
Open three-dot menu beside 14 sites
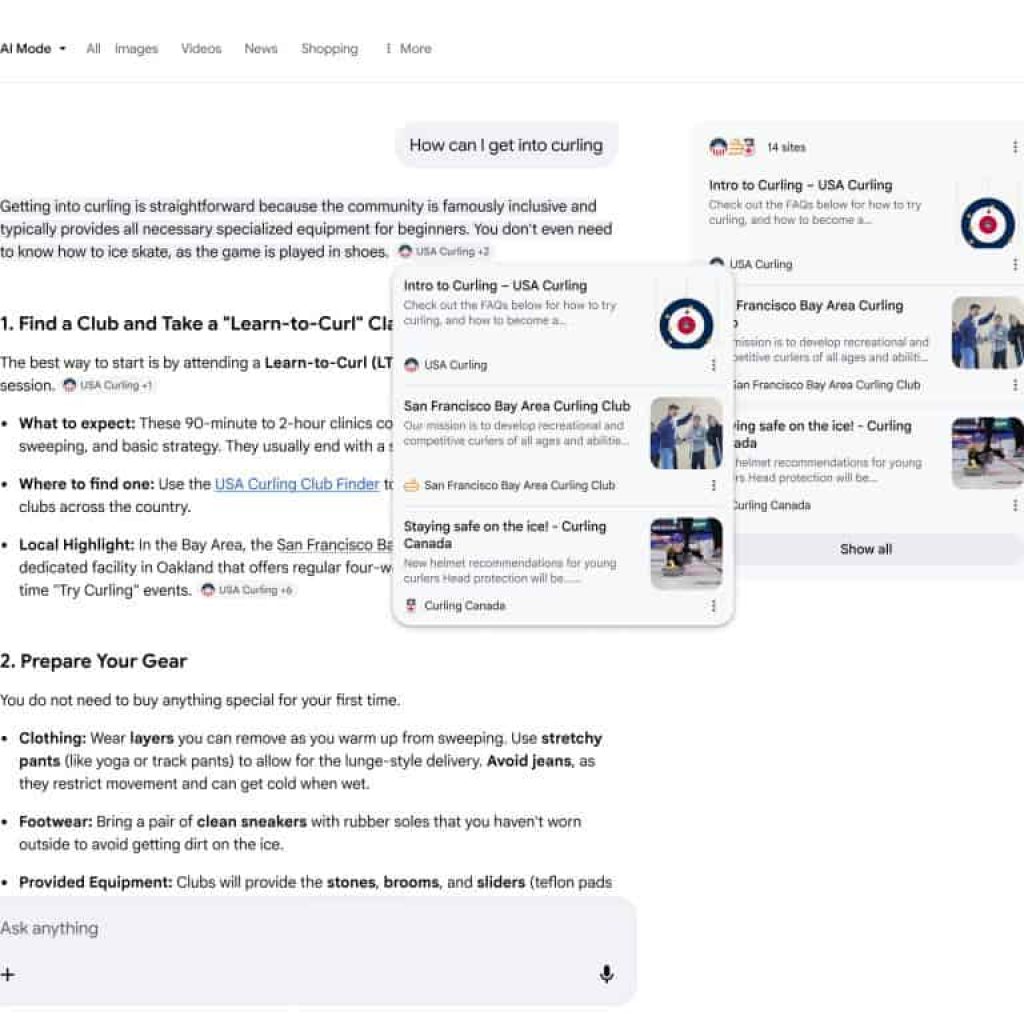tap(1015, 147)
